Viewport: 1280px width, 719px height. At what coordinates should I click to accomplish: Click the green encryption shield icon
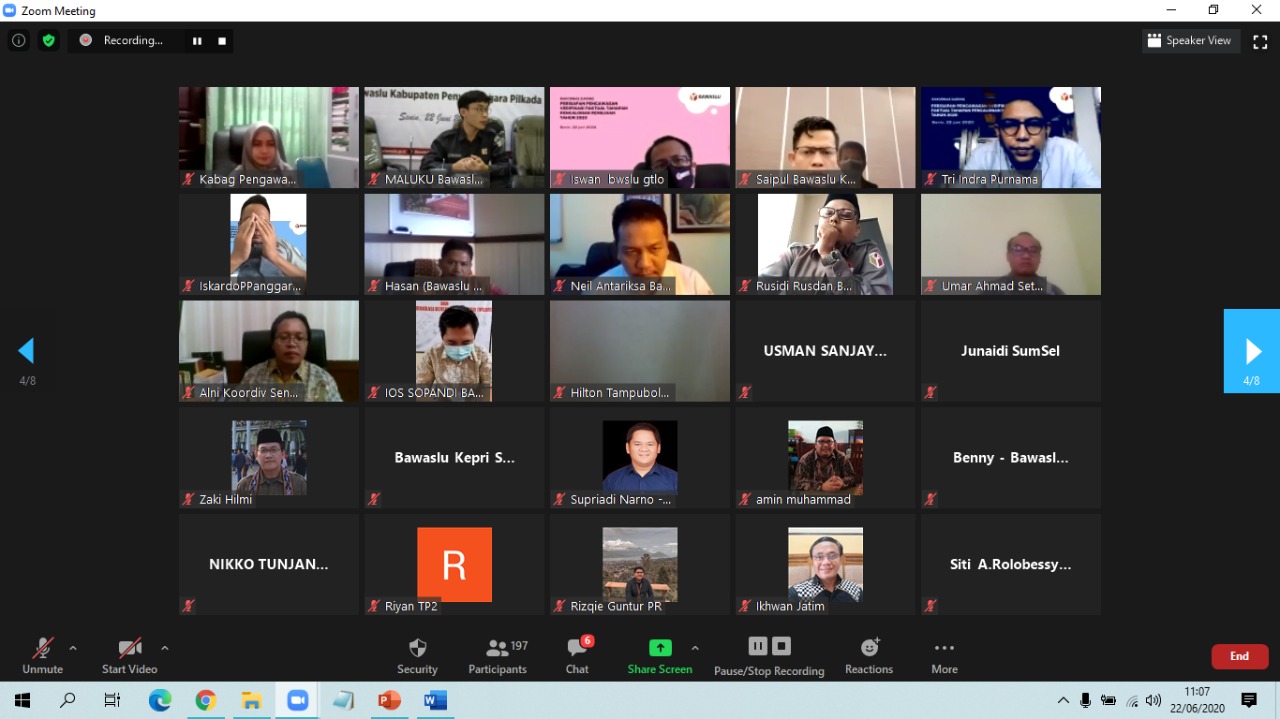coord(48,40)
